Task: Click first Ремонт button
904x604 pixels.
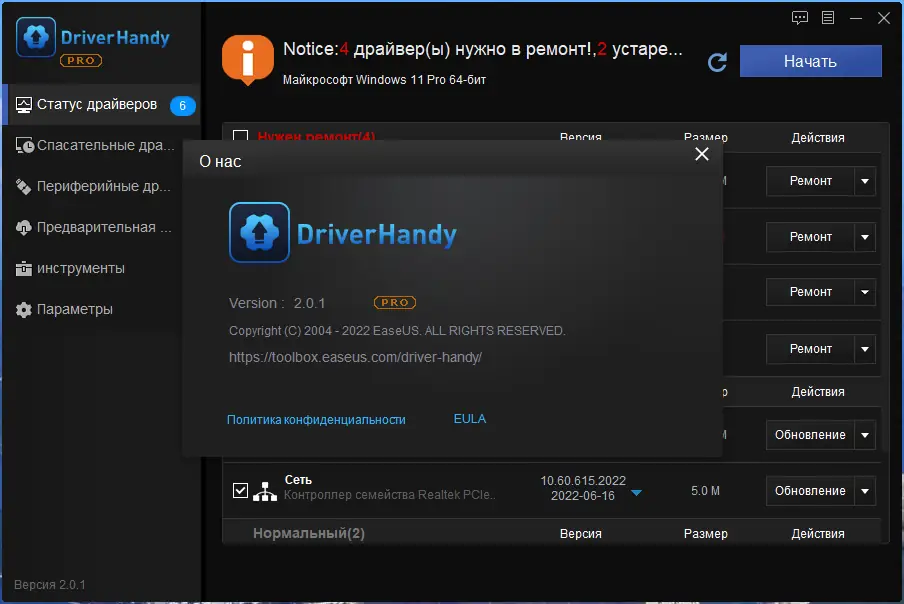Action: tap(810, 181)
